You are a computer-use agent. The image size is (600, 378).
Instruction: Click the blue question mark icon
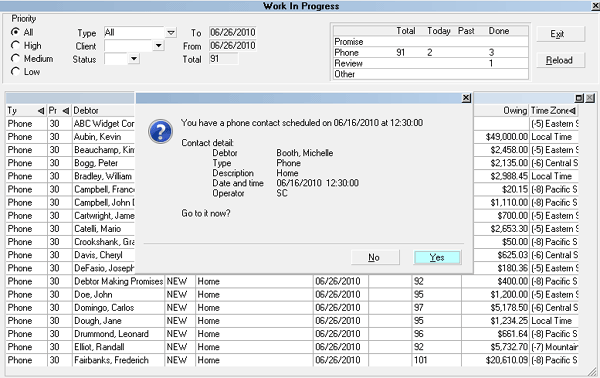click(161, 132)
